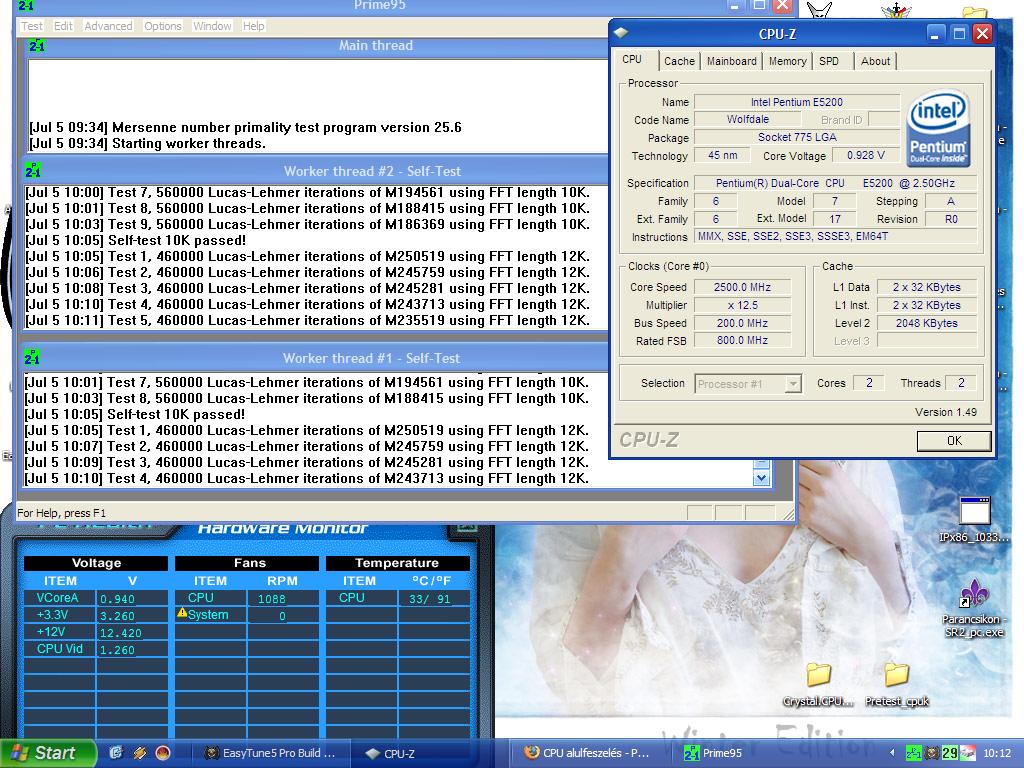Click the scroll down arrow in Worker thread #1

pos(761,478)
